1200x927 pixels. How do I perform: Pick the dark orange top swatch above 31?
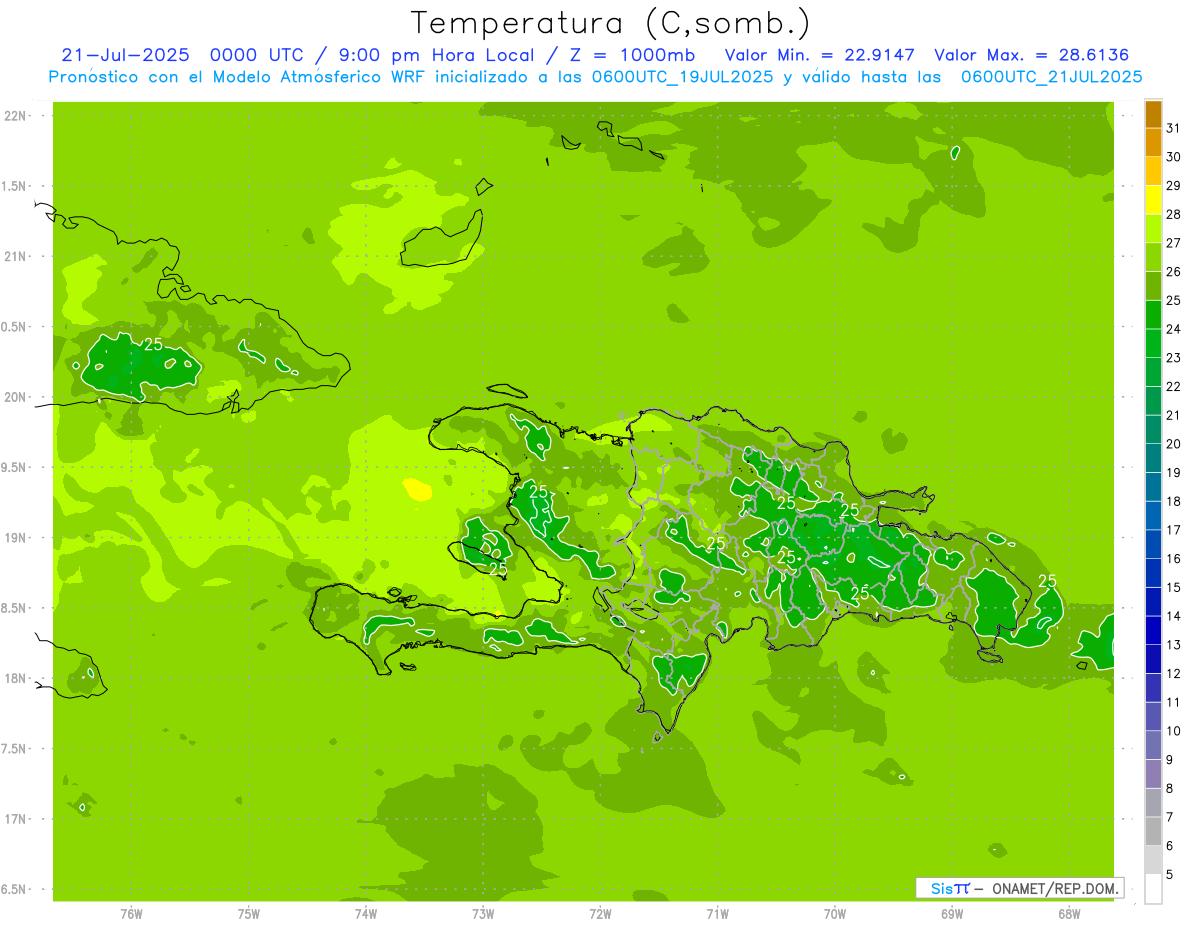(1153, 114)
